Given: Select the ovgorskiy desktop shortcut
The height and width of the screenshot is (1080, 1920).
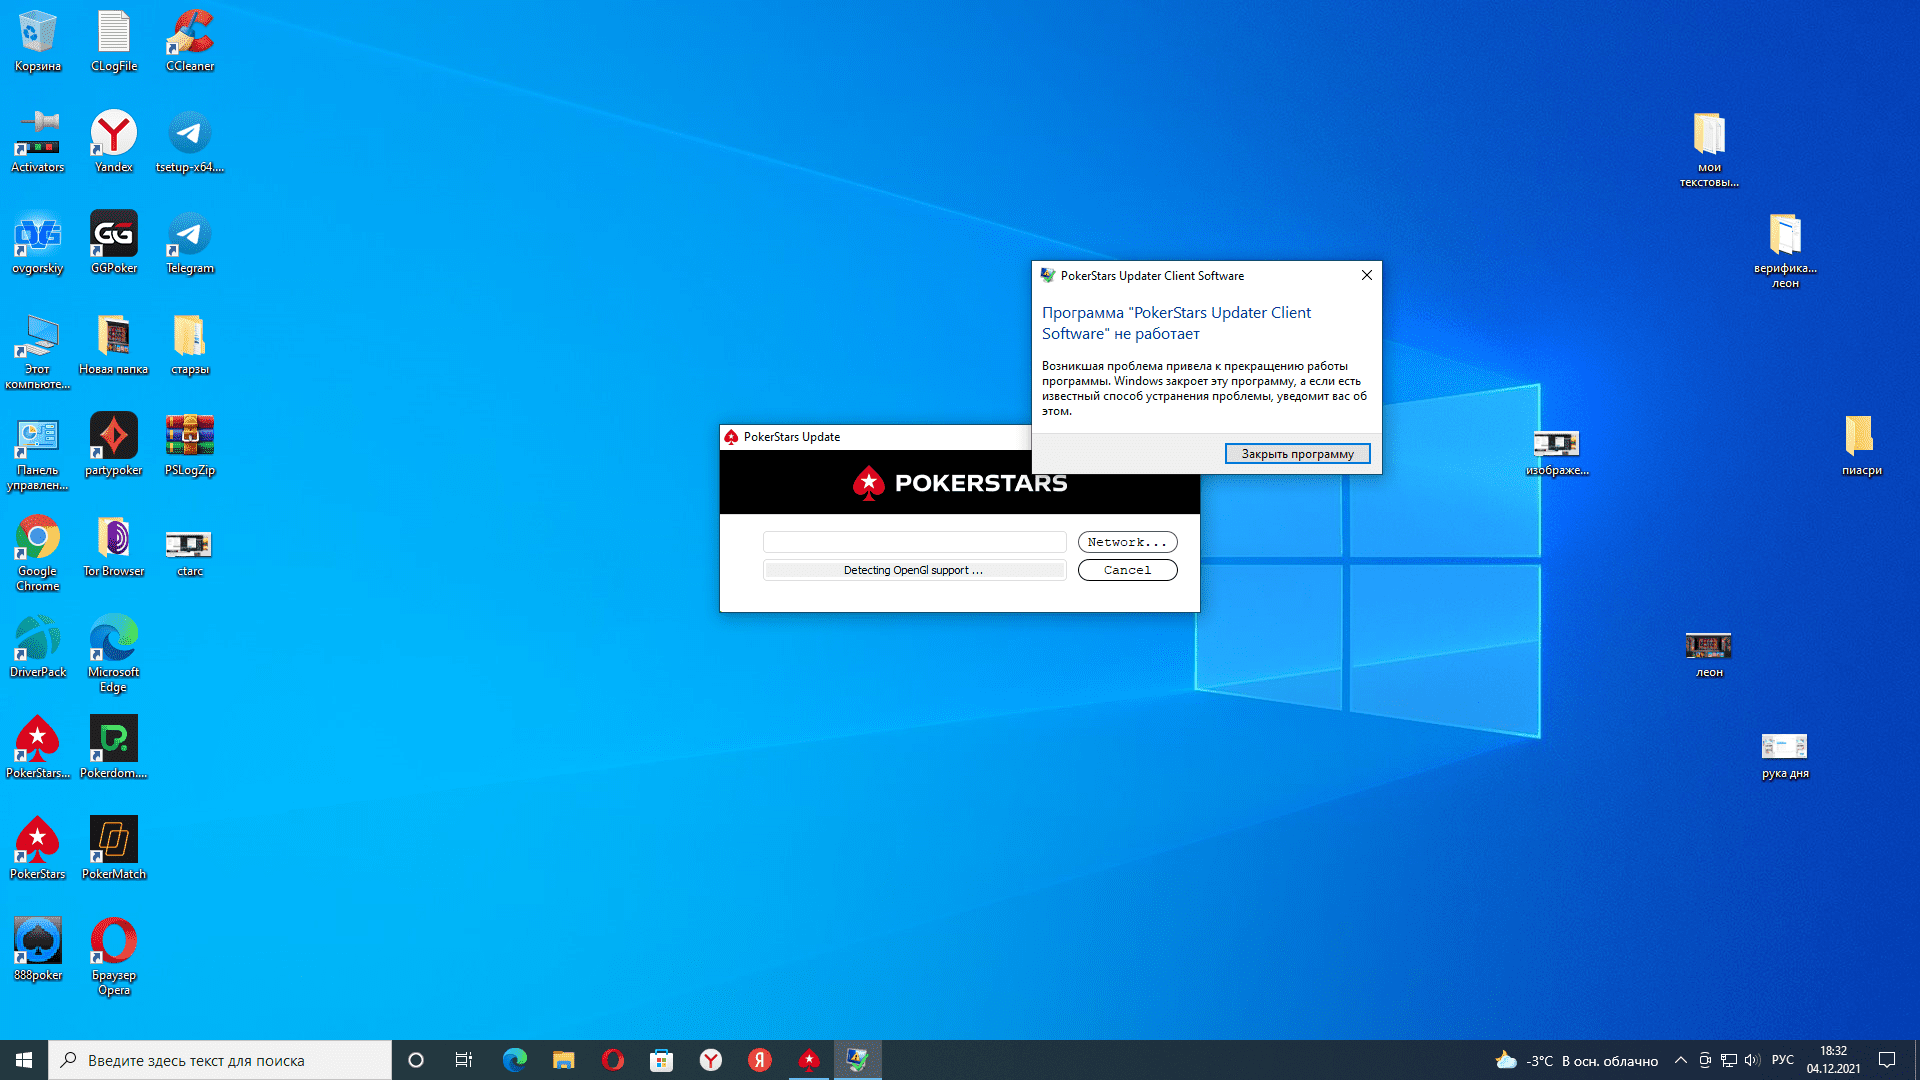Looking at the screenshot, I should coord(38,244).
